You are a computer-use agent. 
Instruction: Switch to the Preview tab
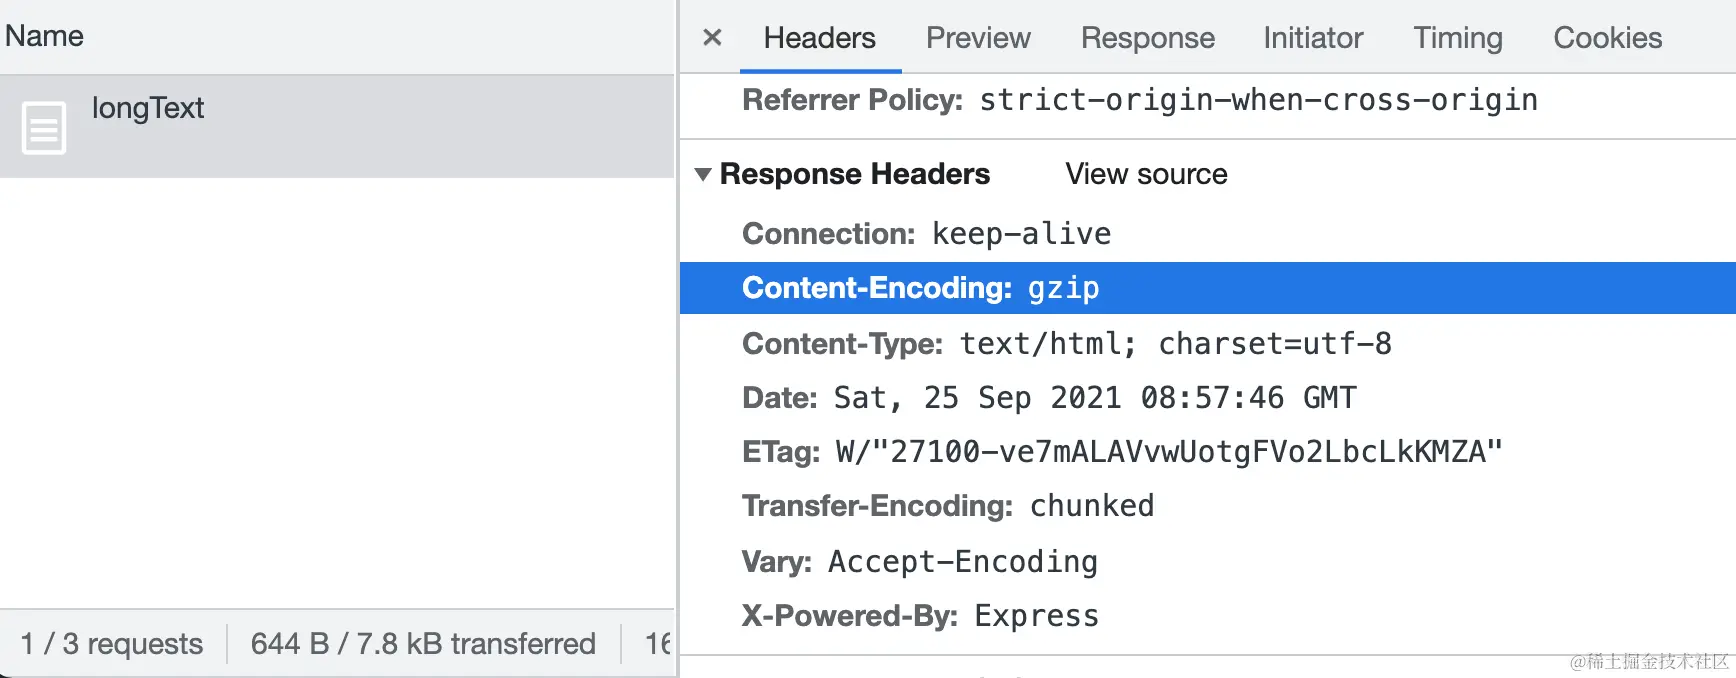click(978, 38)
